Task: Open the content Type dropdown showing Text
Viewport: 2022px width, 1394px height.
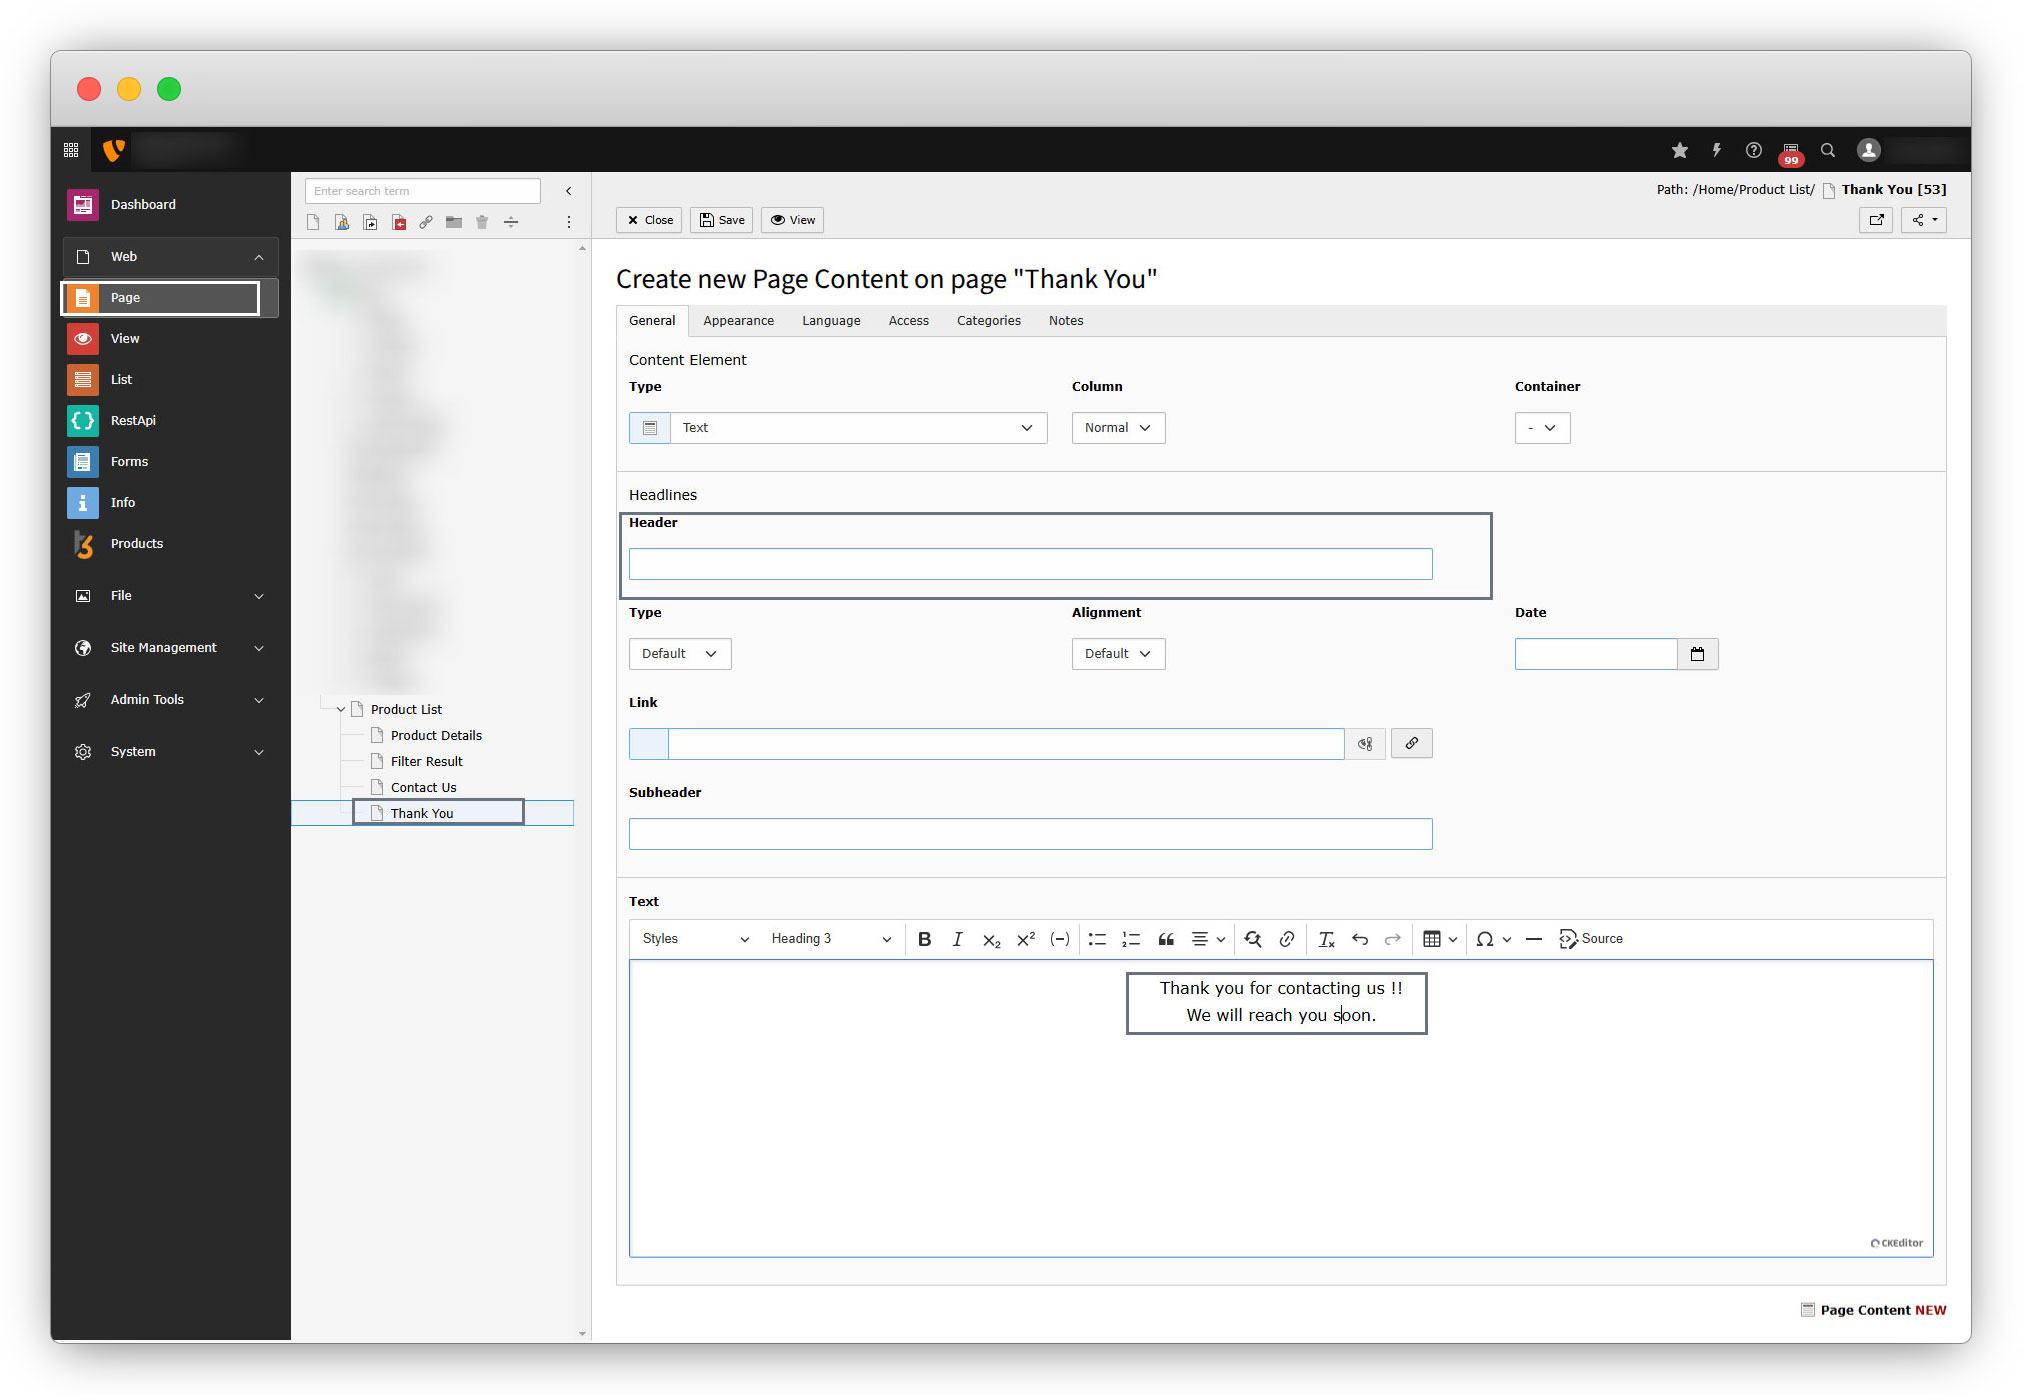Action: point(857,428)
